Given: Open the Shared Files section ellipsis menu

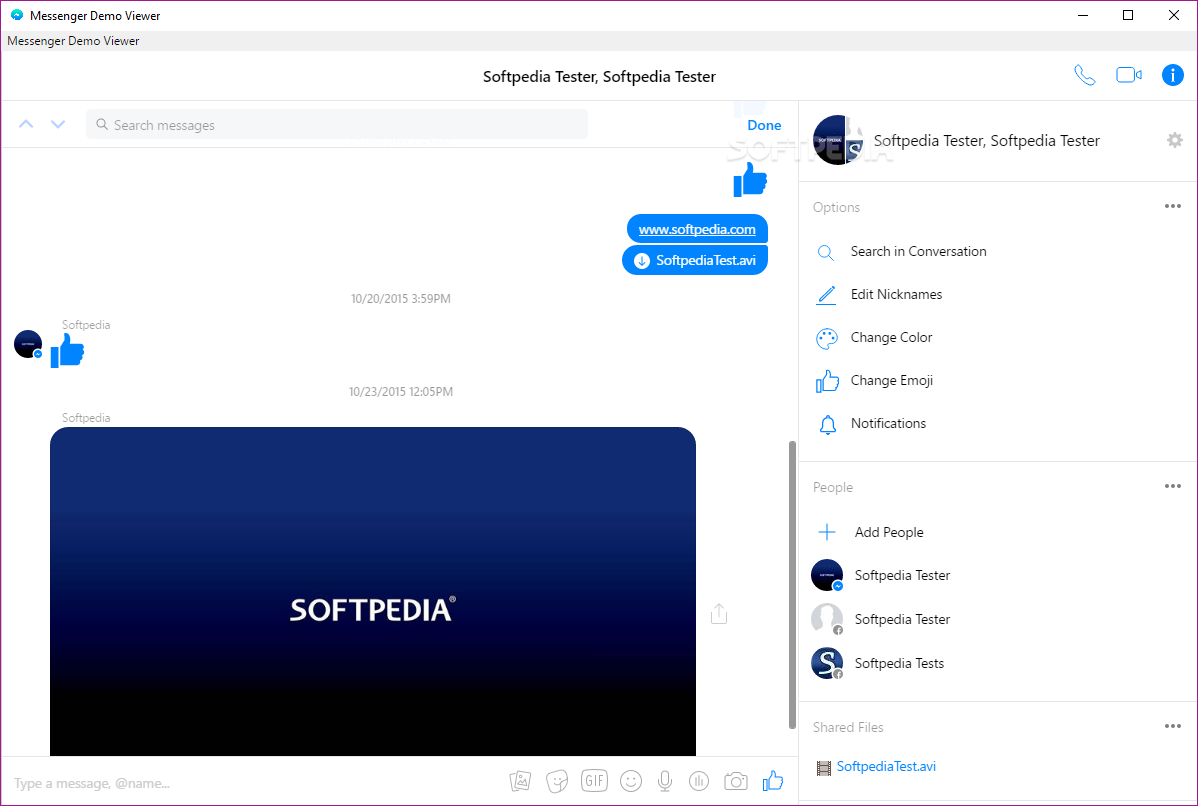Looking at the screenshot, I should click(x=1173, y=726).
